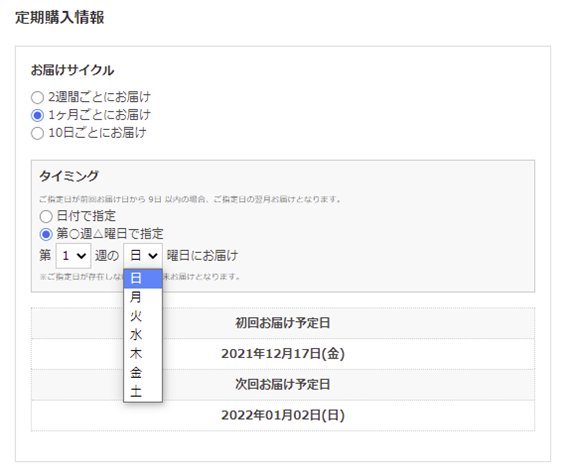Click the 次回お届け予定日 header row
Screen dimensions: 567x473
click(x=283, y=384)
